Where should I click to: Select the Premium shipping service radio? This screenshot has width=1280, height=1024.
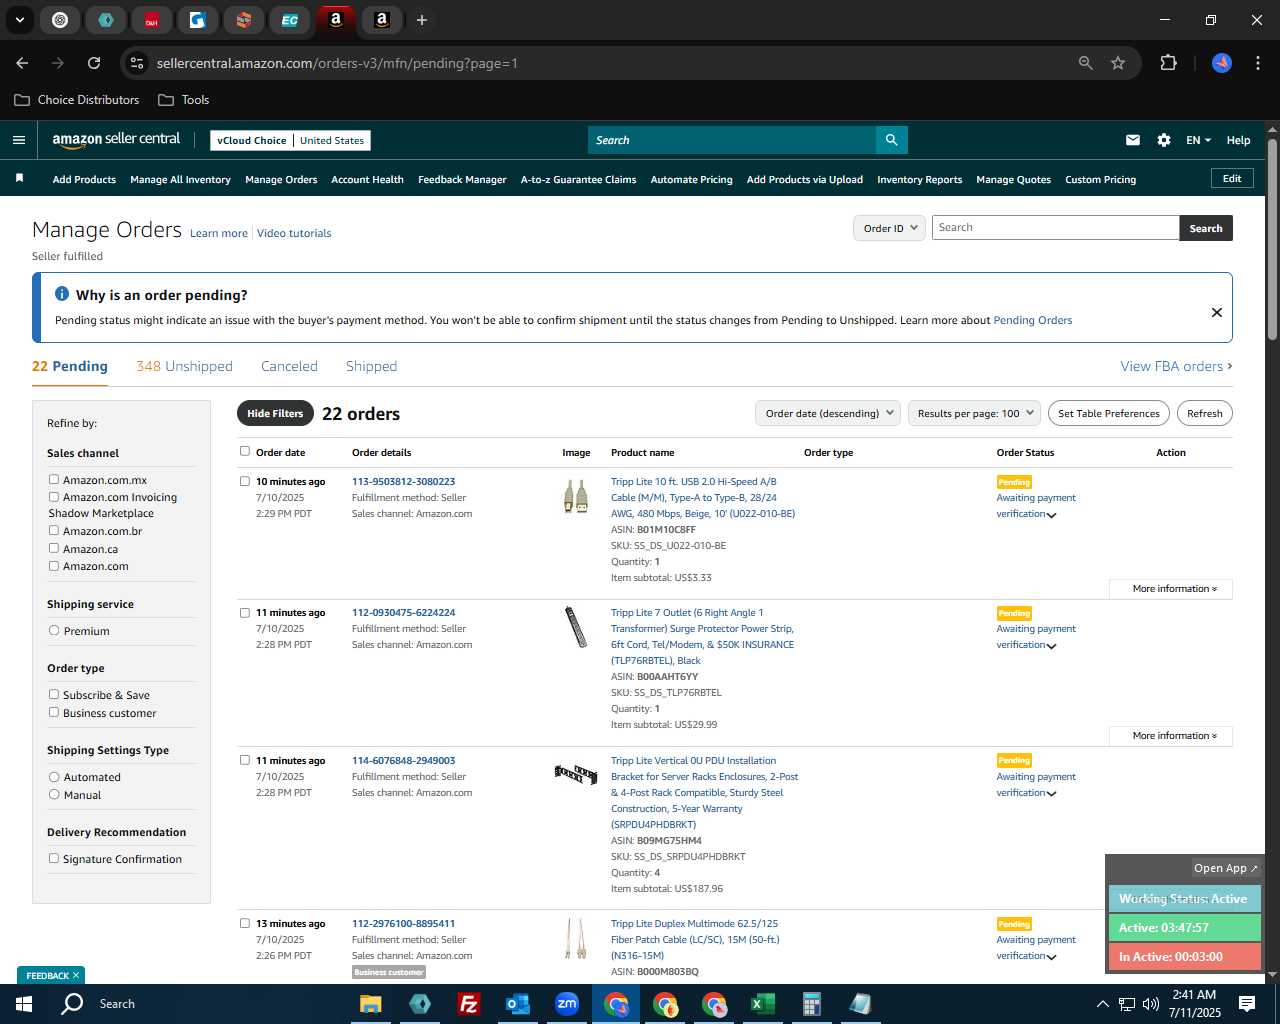pos(54,630)
